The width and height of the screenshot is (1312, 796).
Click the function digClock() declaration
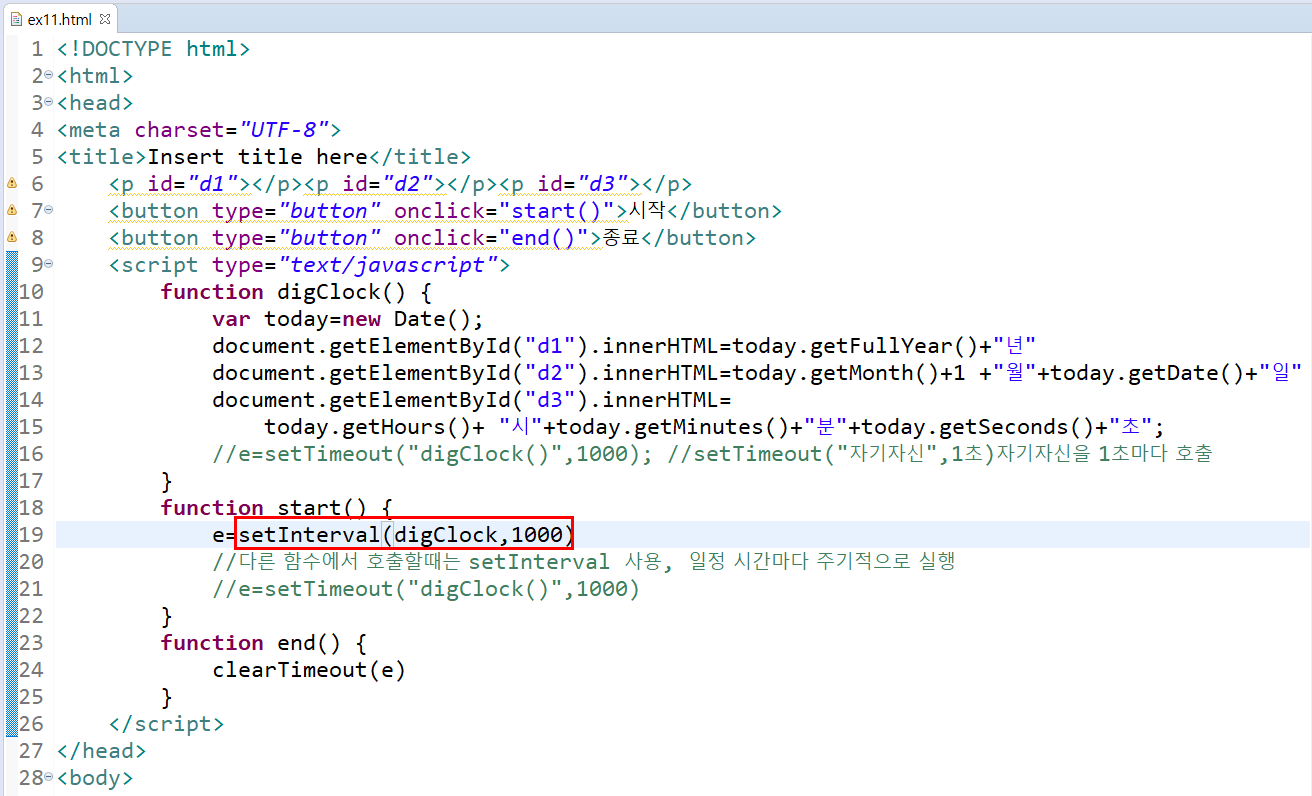pyautogui.click(x=296, y=292)
